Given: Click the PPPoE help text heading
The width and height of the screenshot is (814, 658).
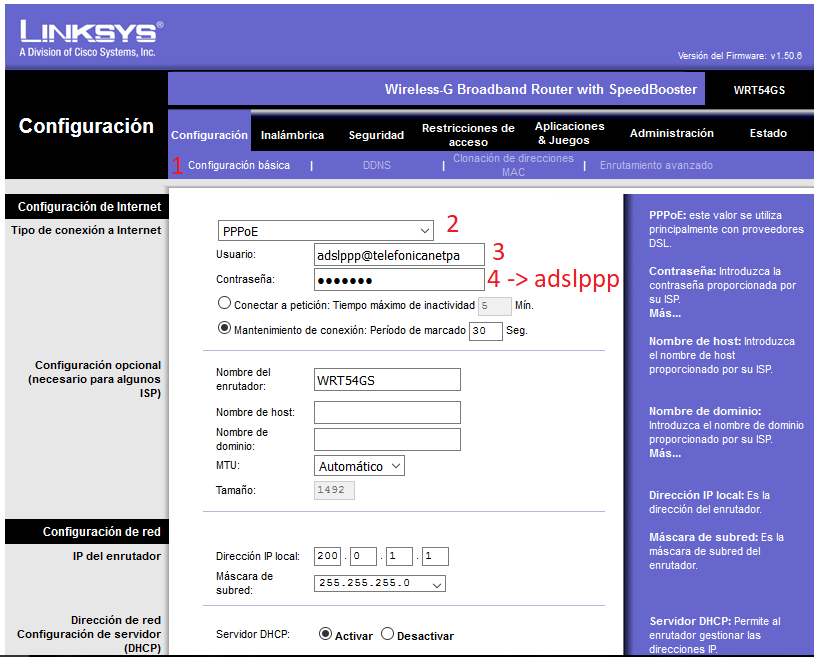Looking at the screenshot, I should click(x=668, y=215).
